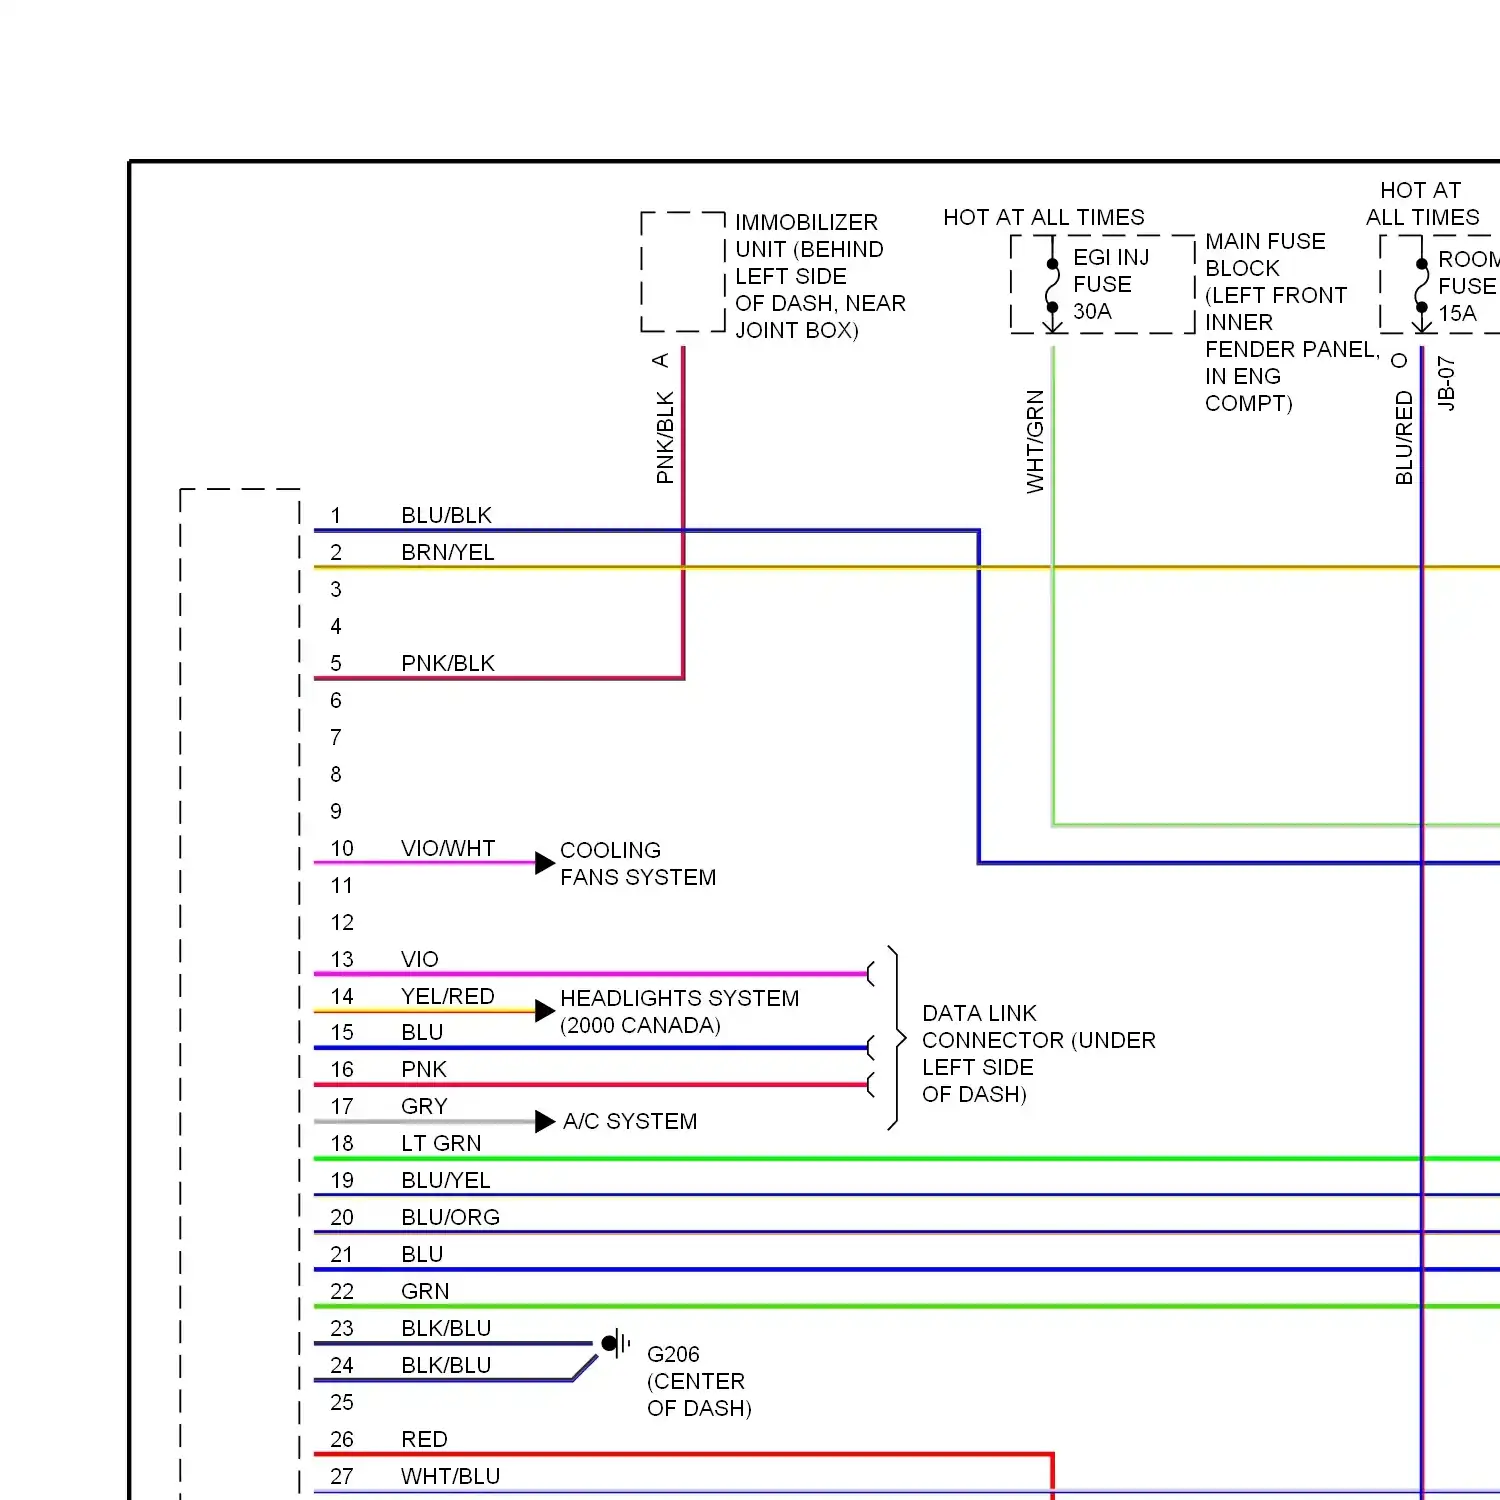Select the EGI INJ FUSE 30A label
Image resolution: width=1500 pixels, height=1500 pixels.
coord(1111,284)
